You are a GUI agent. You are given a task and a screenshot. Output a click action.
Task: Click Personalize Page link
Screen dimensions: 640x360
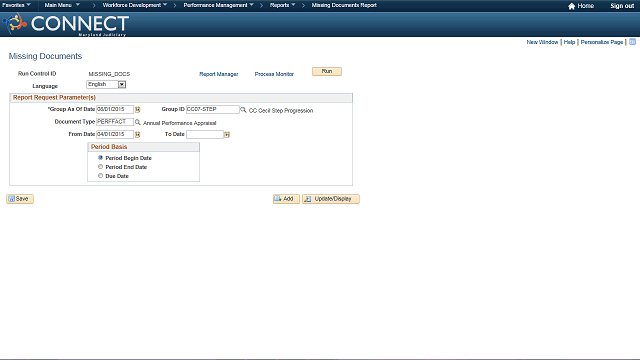click(x=602, y=42)
